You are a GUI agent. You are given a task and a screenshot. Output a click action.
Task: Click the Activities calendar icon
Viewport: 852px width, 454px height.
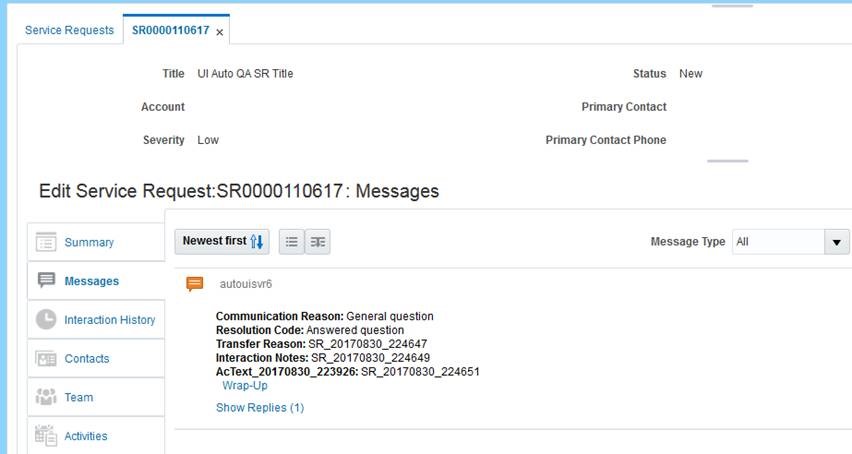point(46,436)
